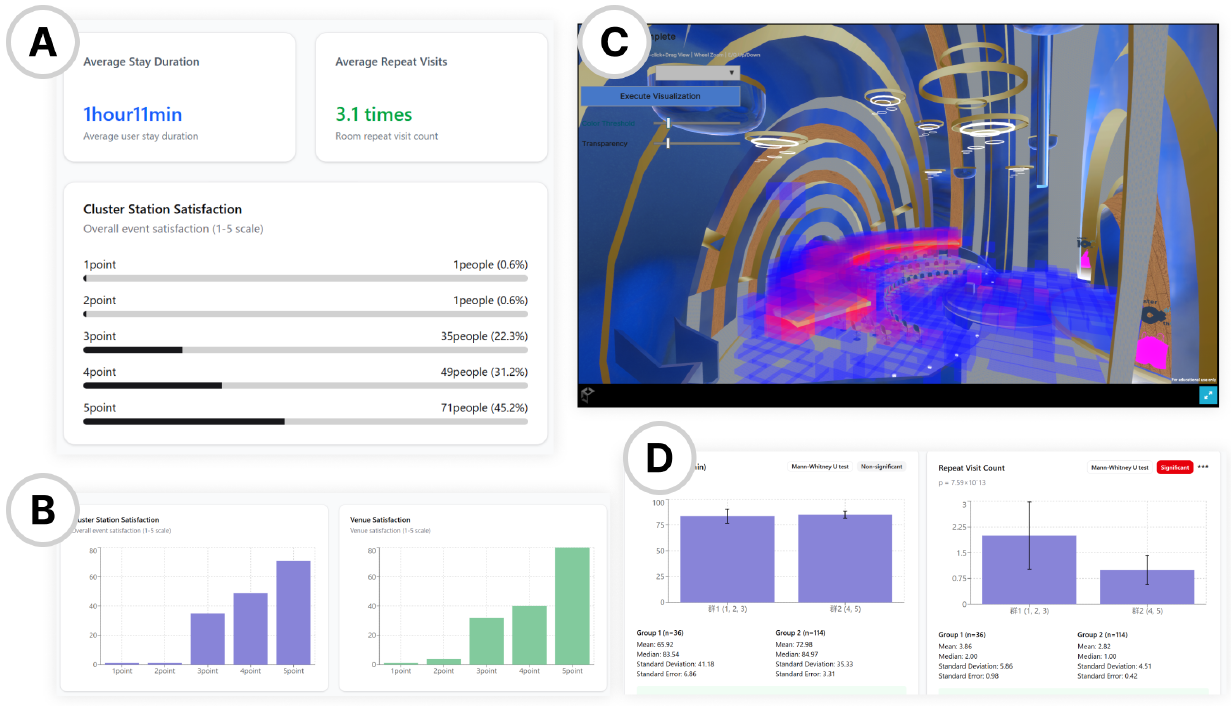Select the Average Repeat Visits card
Image resolution: width=1231 pixels, height=706 pixels.
431,96
